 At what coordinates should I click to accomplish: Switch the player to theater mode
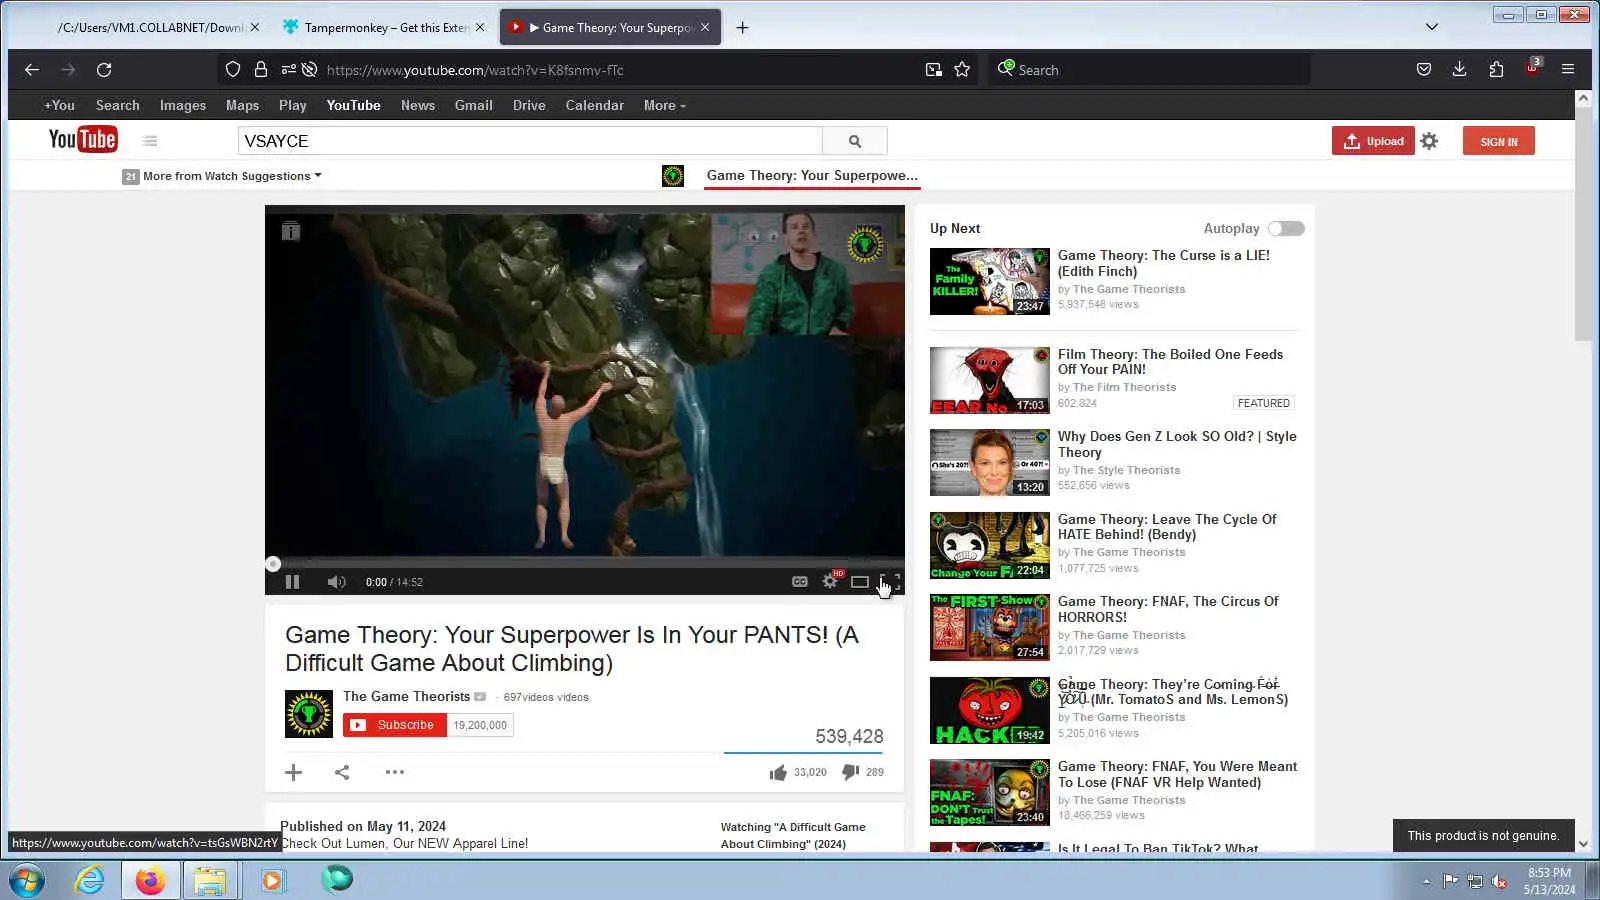coord(860,582)
